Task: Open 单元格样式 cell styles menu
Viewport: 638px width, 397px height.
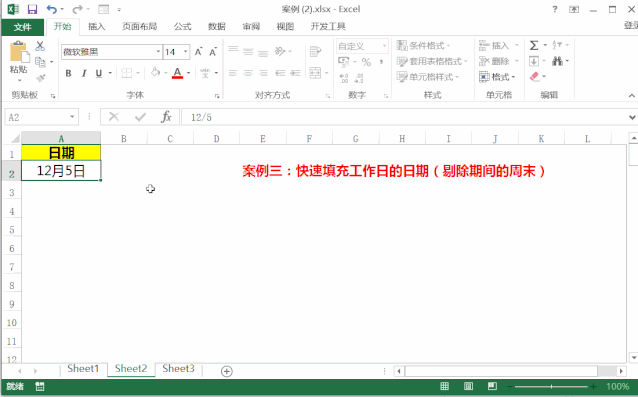Action: coord(428,77)
